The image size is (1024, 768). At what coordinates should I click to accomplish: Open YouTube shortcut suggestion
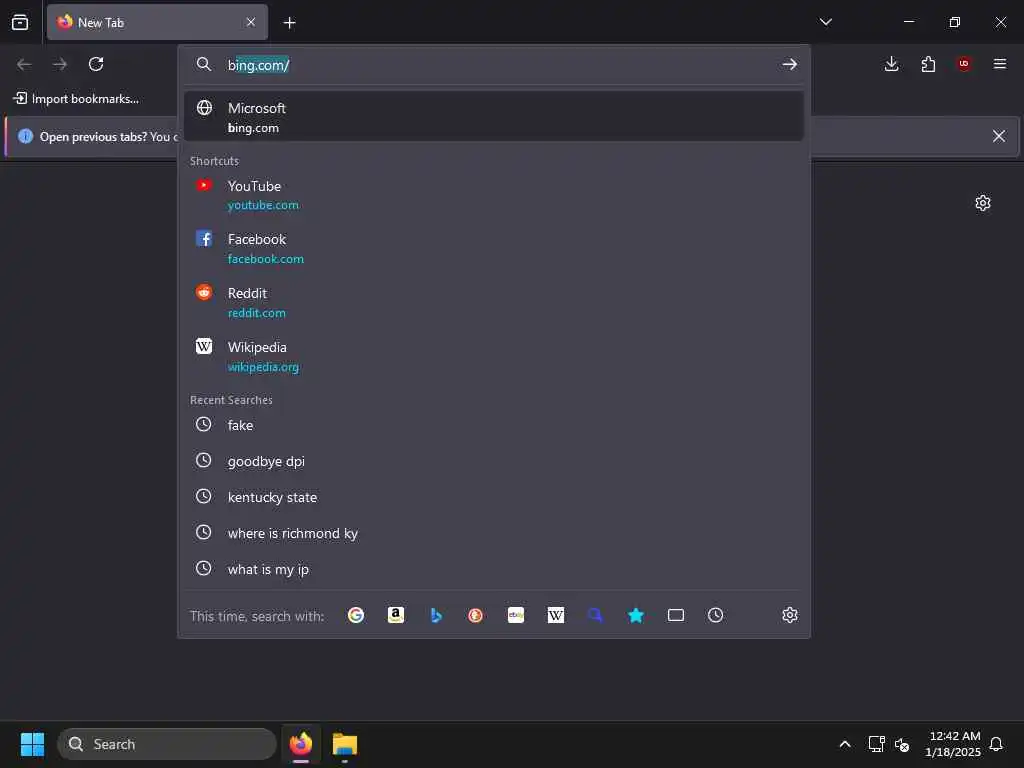pyautogui.click(x=494, y=195)
